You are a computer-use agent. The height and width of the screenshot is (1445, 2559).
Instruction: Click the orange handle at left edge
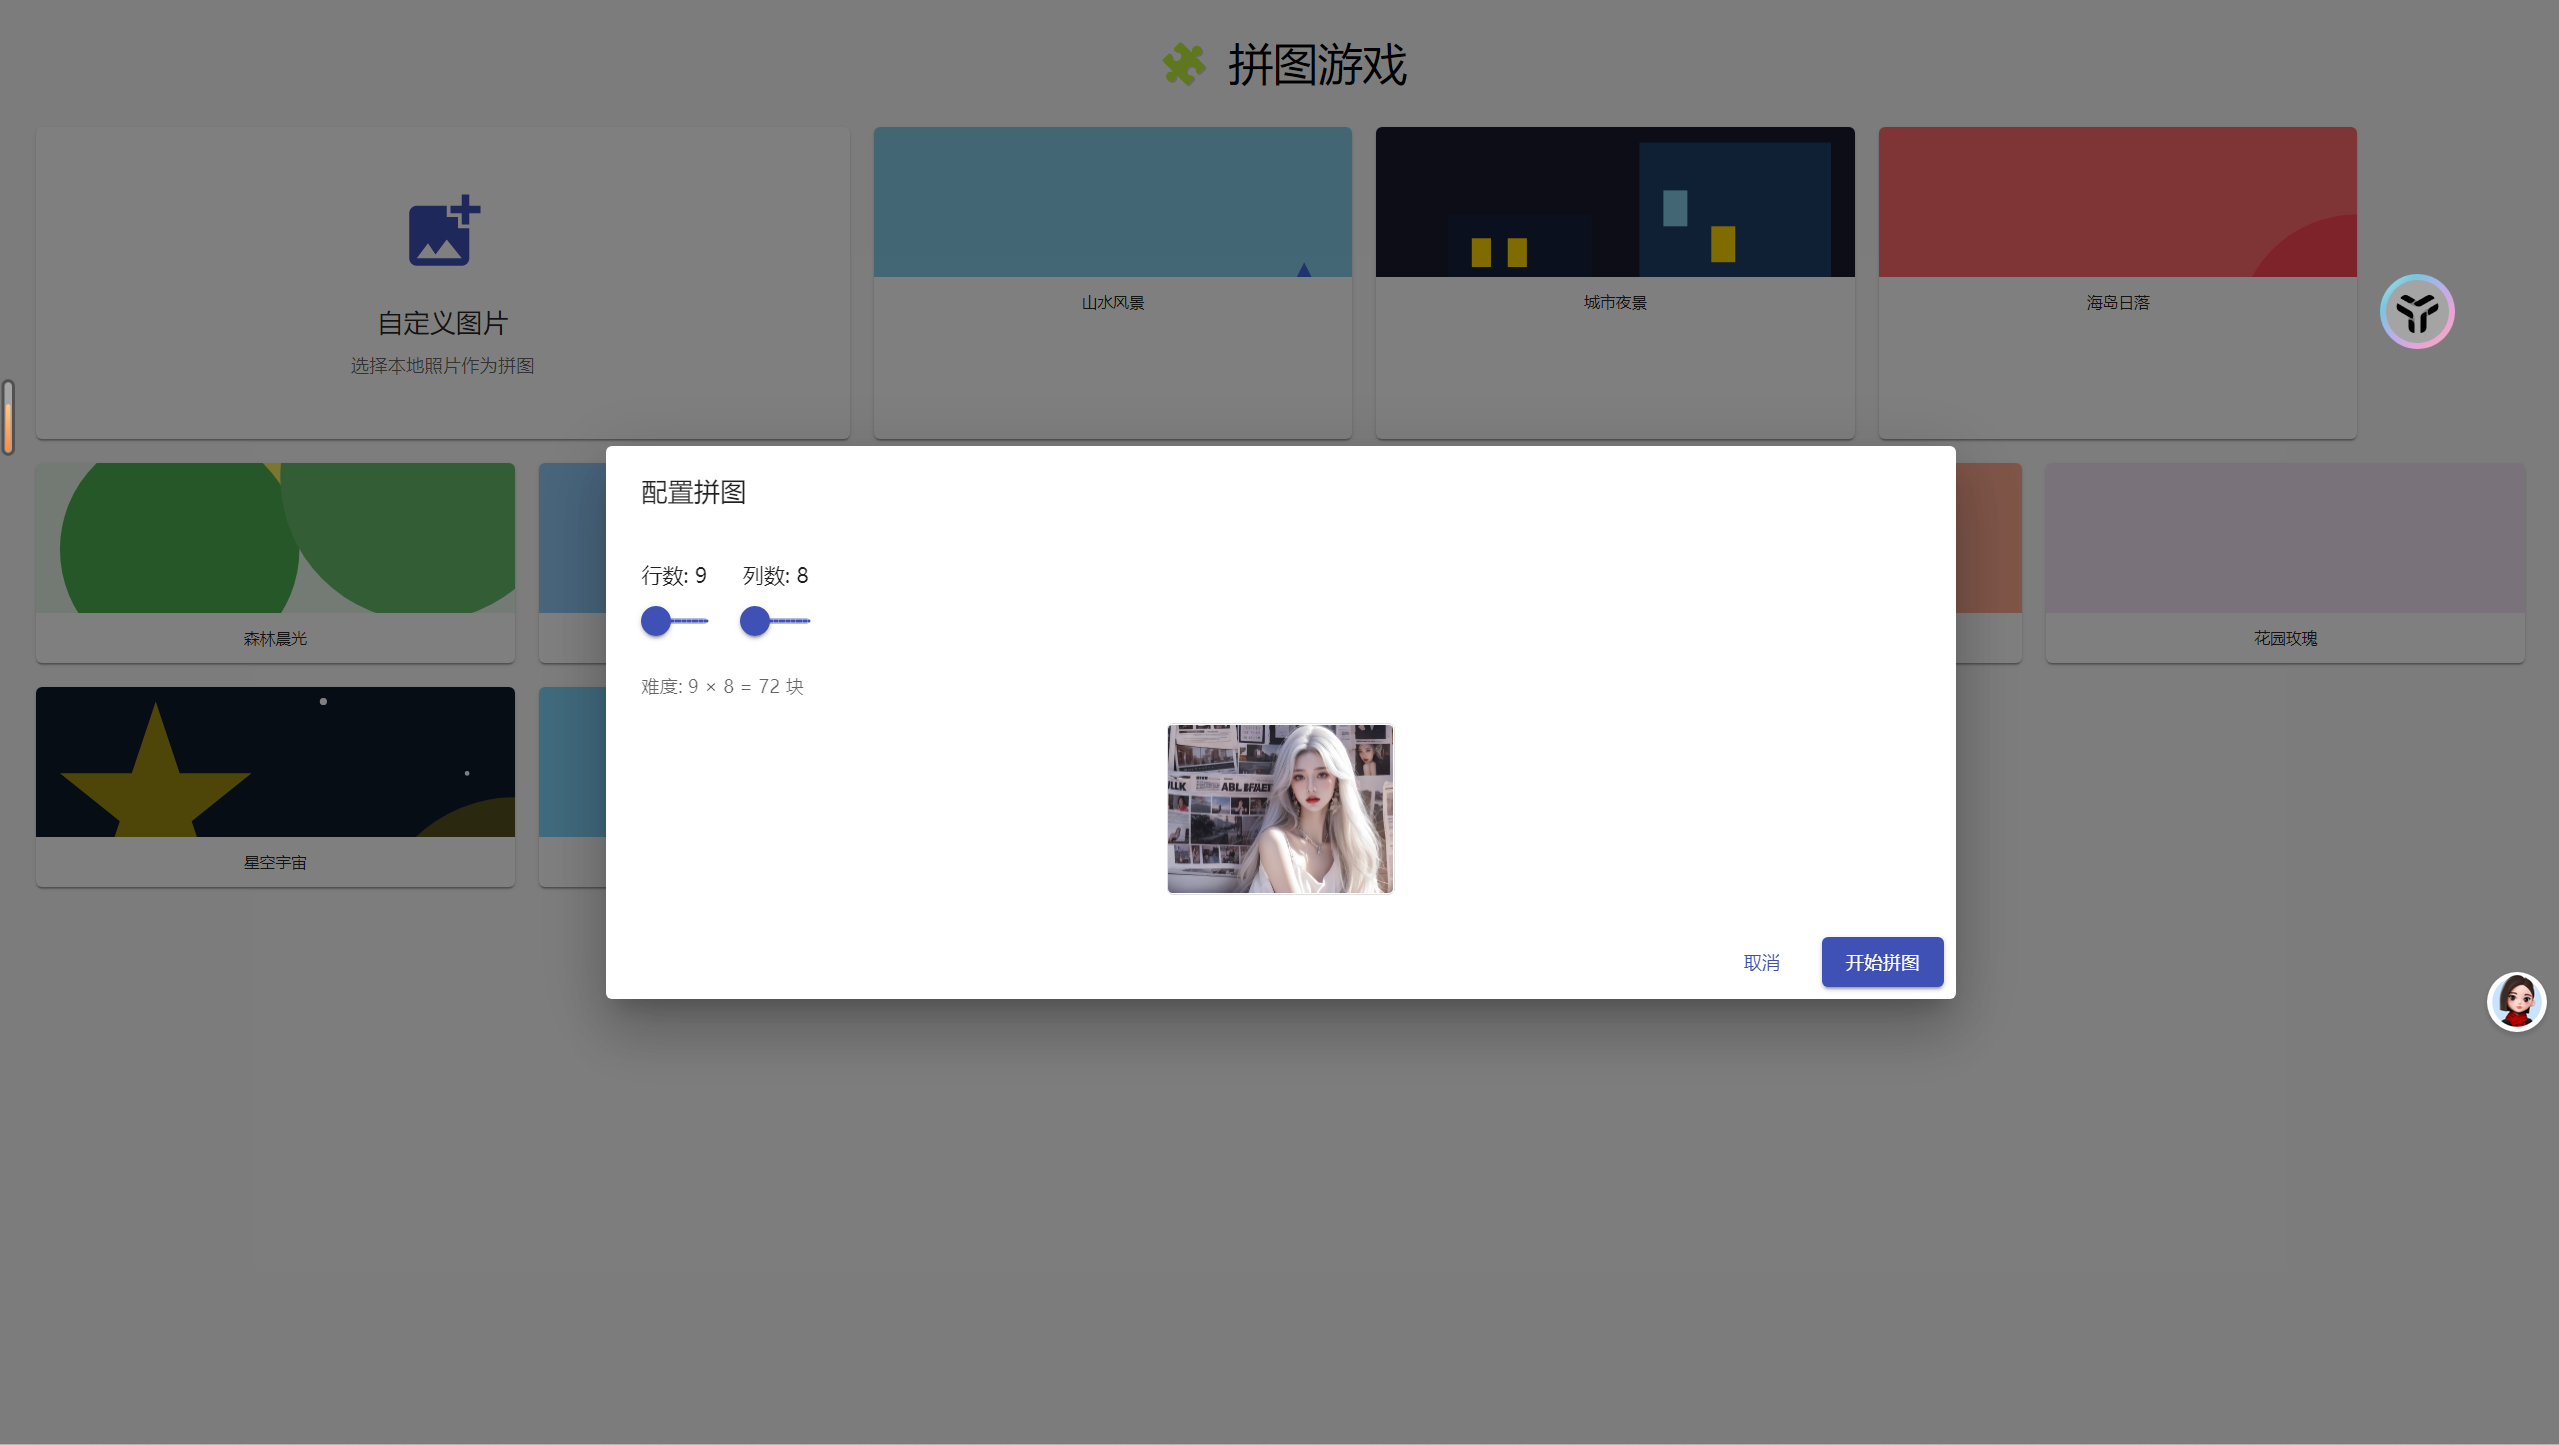pyautogui.click(x=8, y=417)
